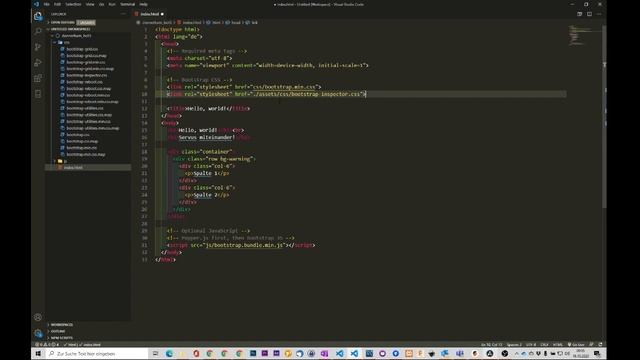Open the Explorer view in activity bar

pyautogui.click(x=38, y=16)
